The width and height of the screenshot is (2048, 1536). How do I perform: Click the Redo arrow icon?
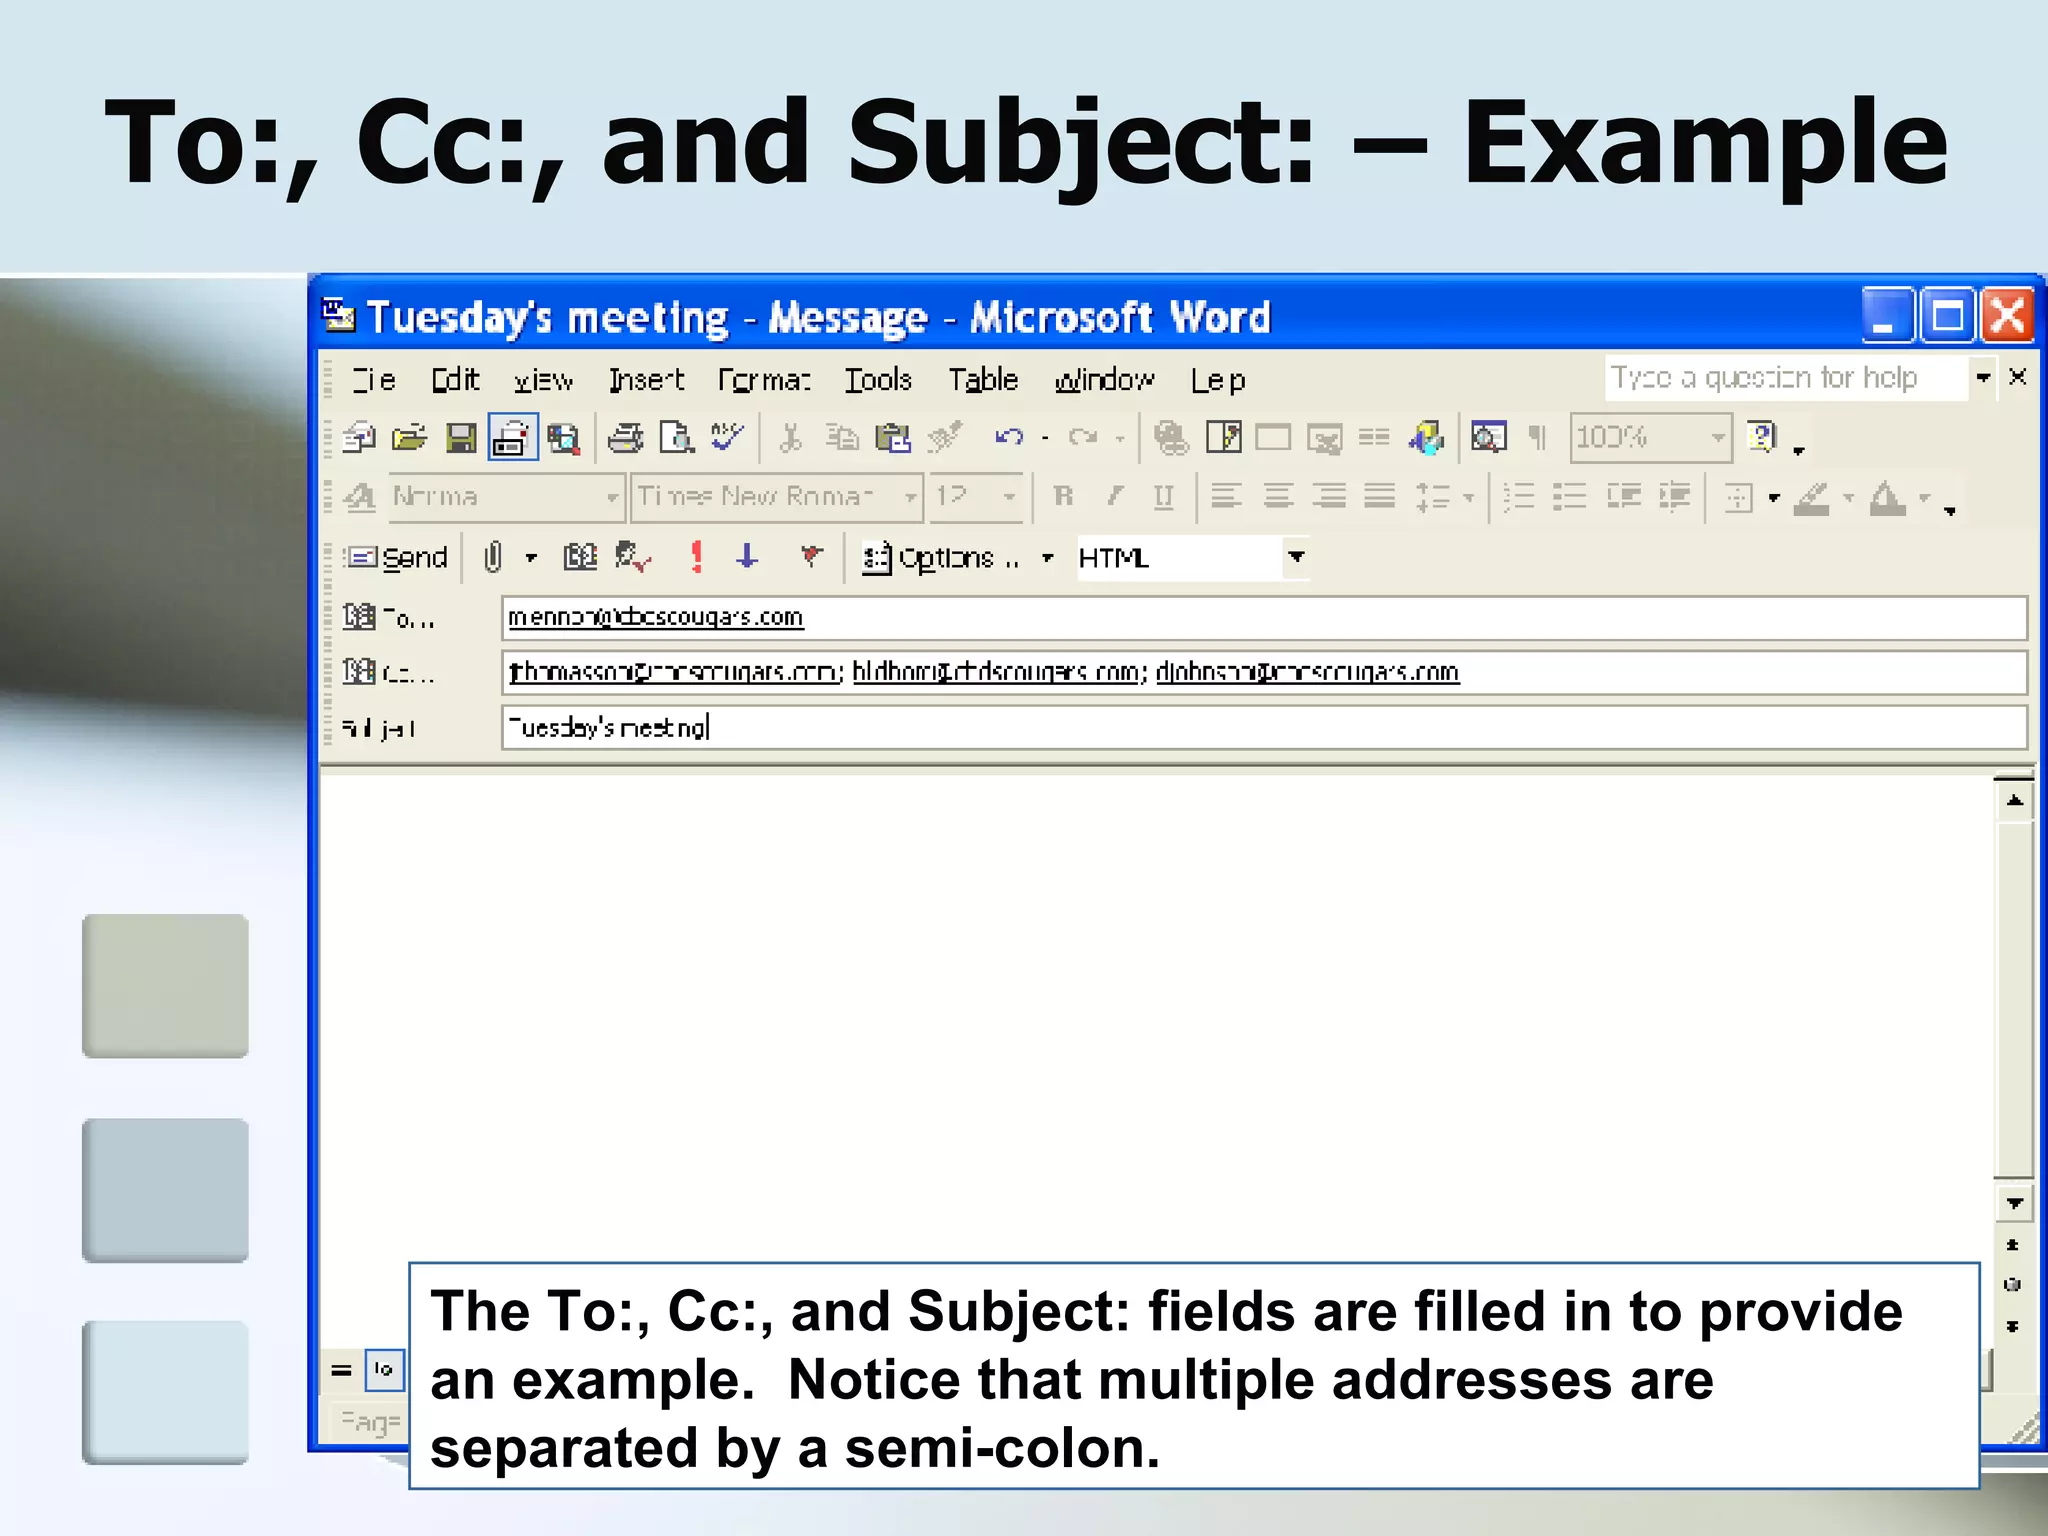point(1083,438)
